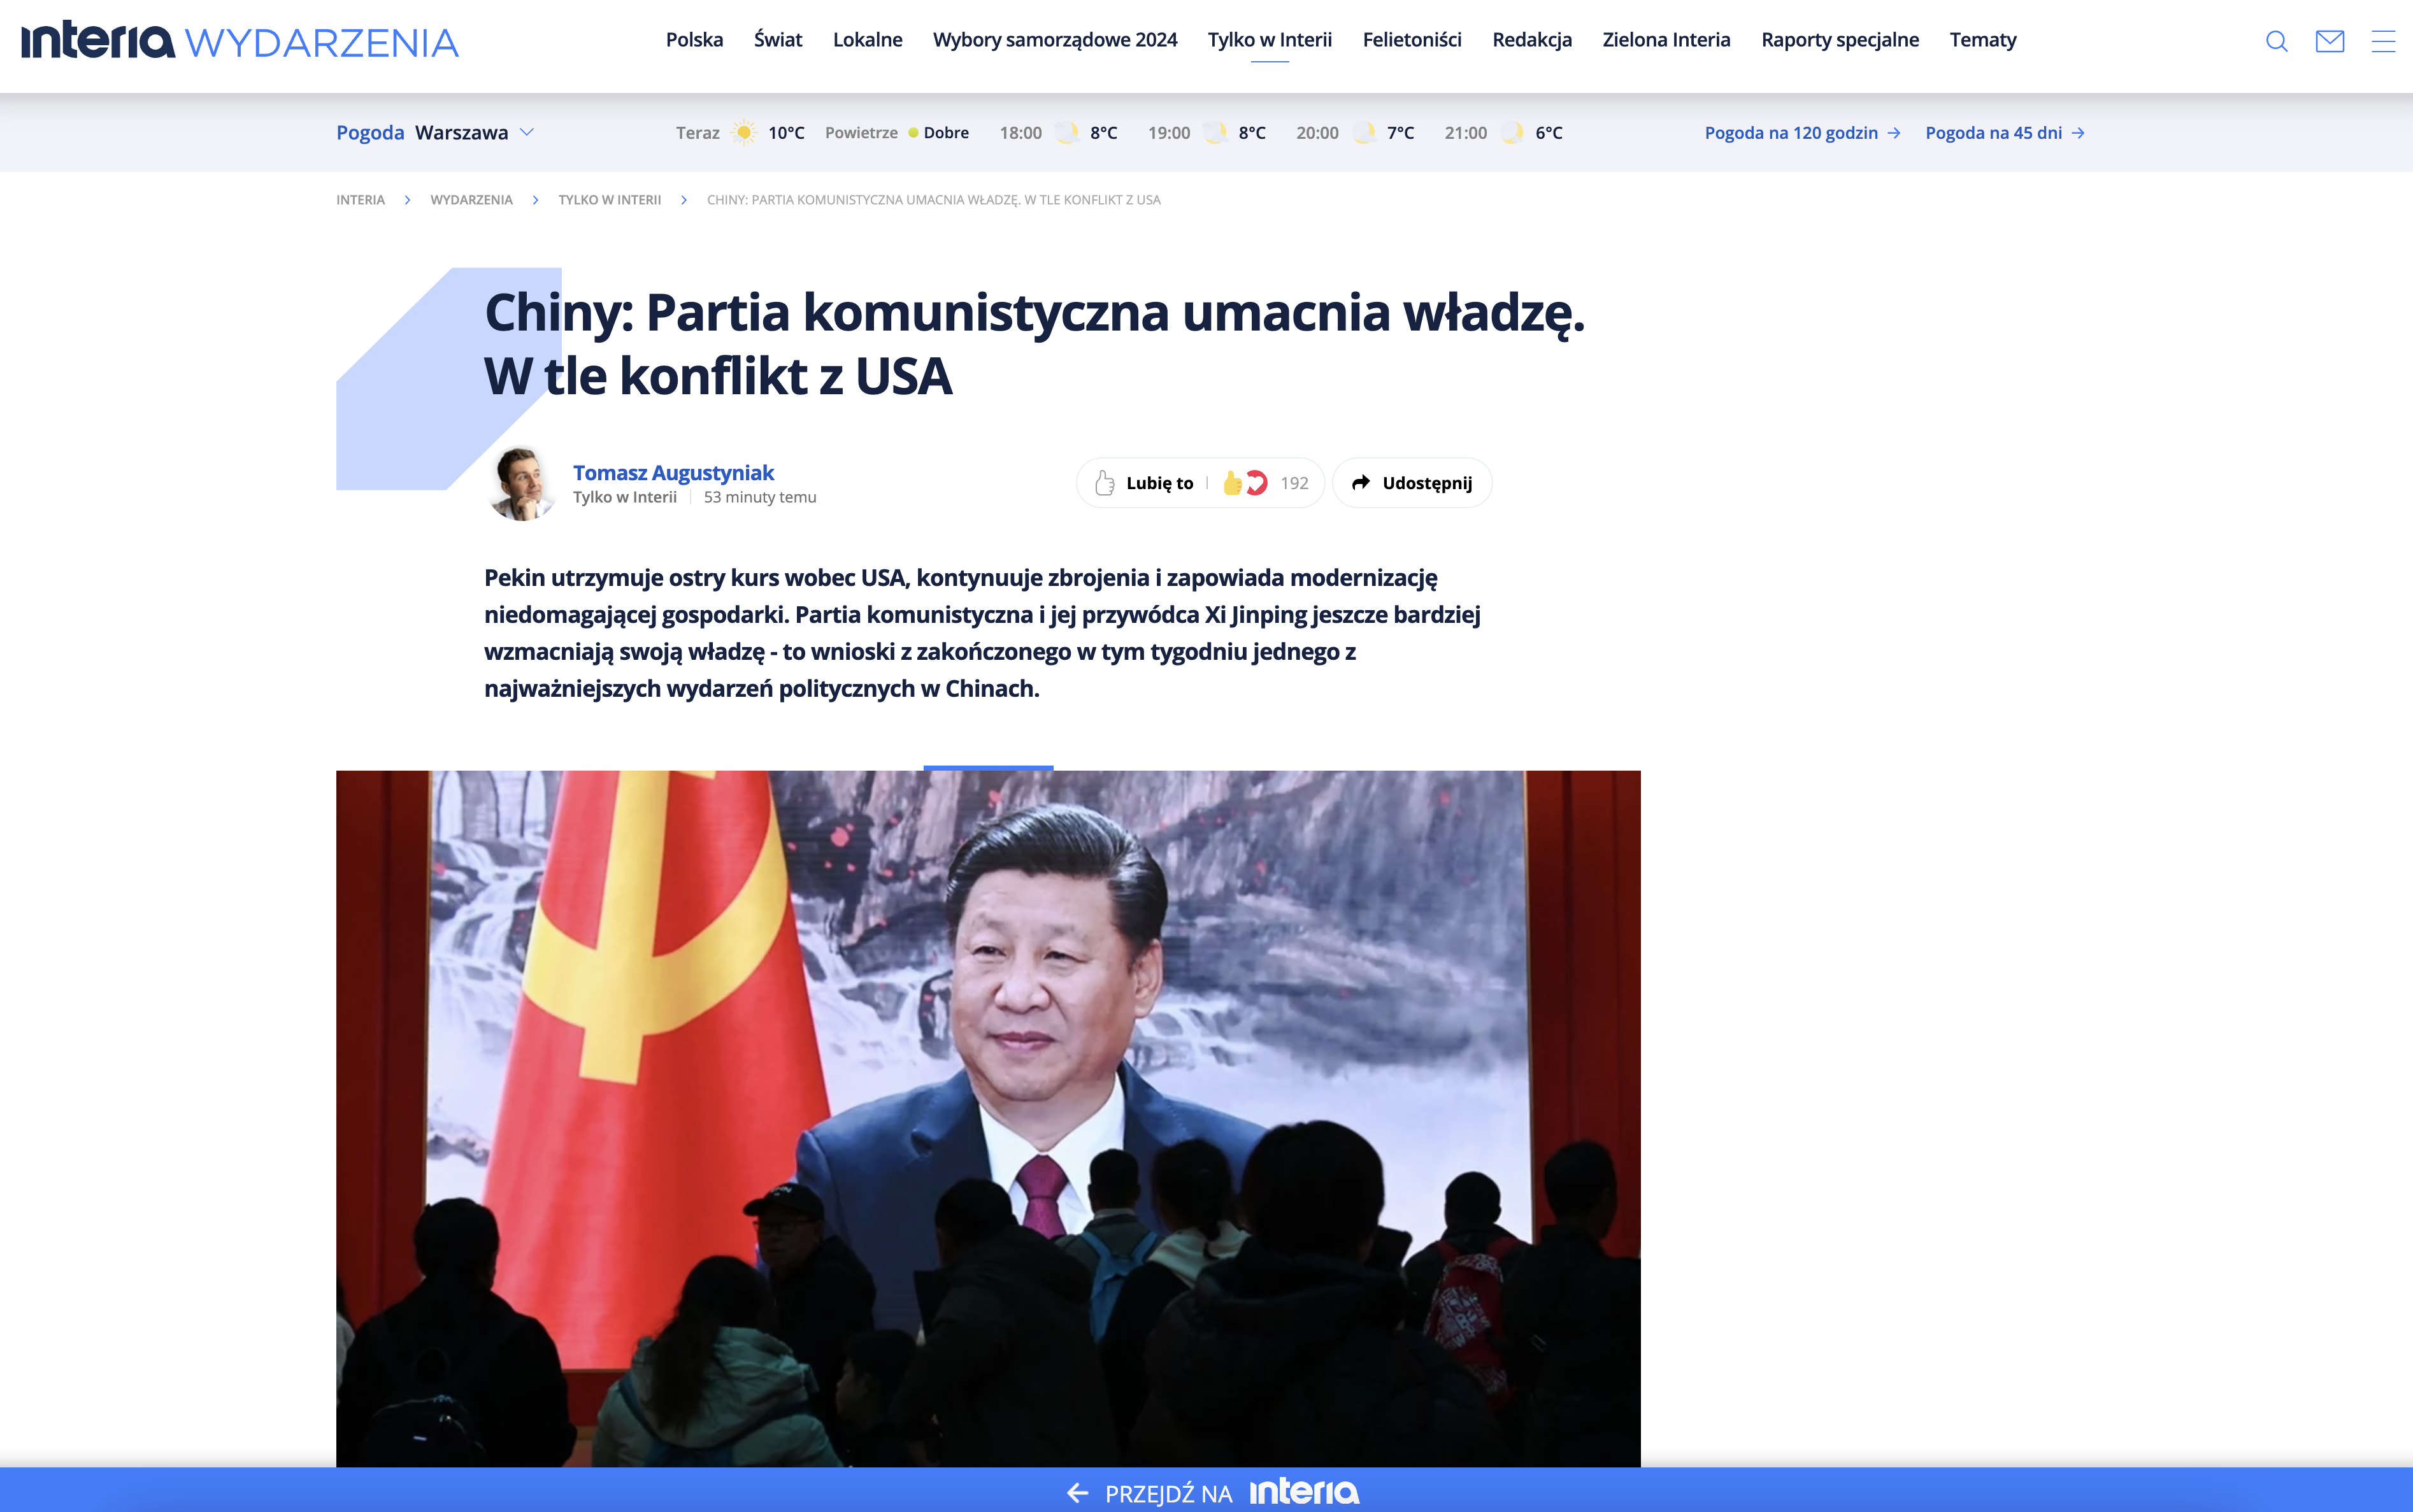
Task: Click the sun icon next to Teraz
Action: pyautogui.click(x=744, y=133)
